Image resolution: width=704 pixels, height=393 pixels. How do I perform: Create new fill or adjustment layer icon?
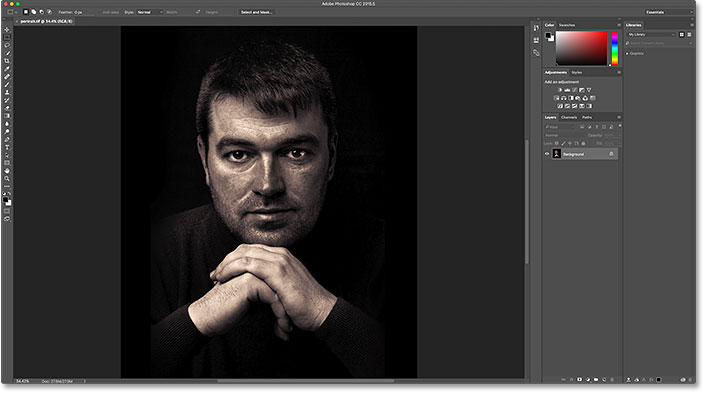point(588,380)
